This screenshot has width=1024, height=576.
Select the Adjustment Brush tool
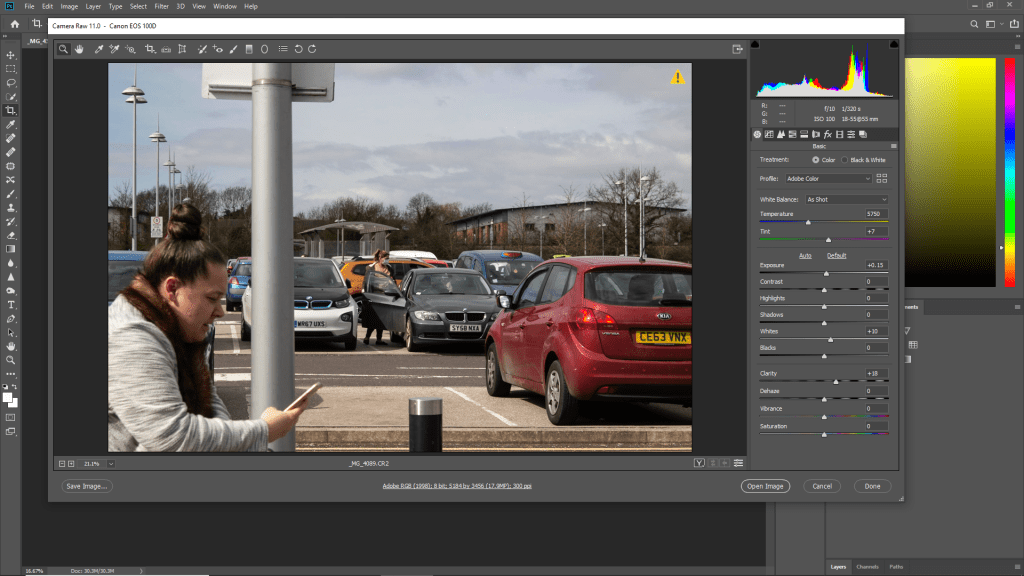pos(233,48)
